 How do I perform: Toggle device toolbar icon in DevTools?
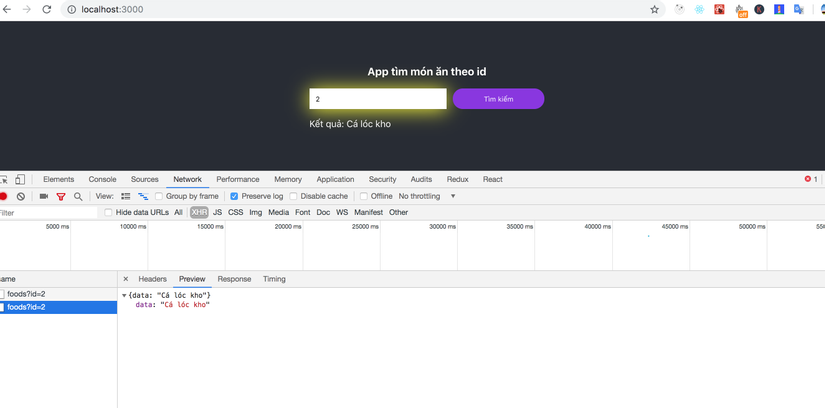(19, 180)
